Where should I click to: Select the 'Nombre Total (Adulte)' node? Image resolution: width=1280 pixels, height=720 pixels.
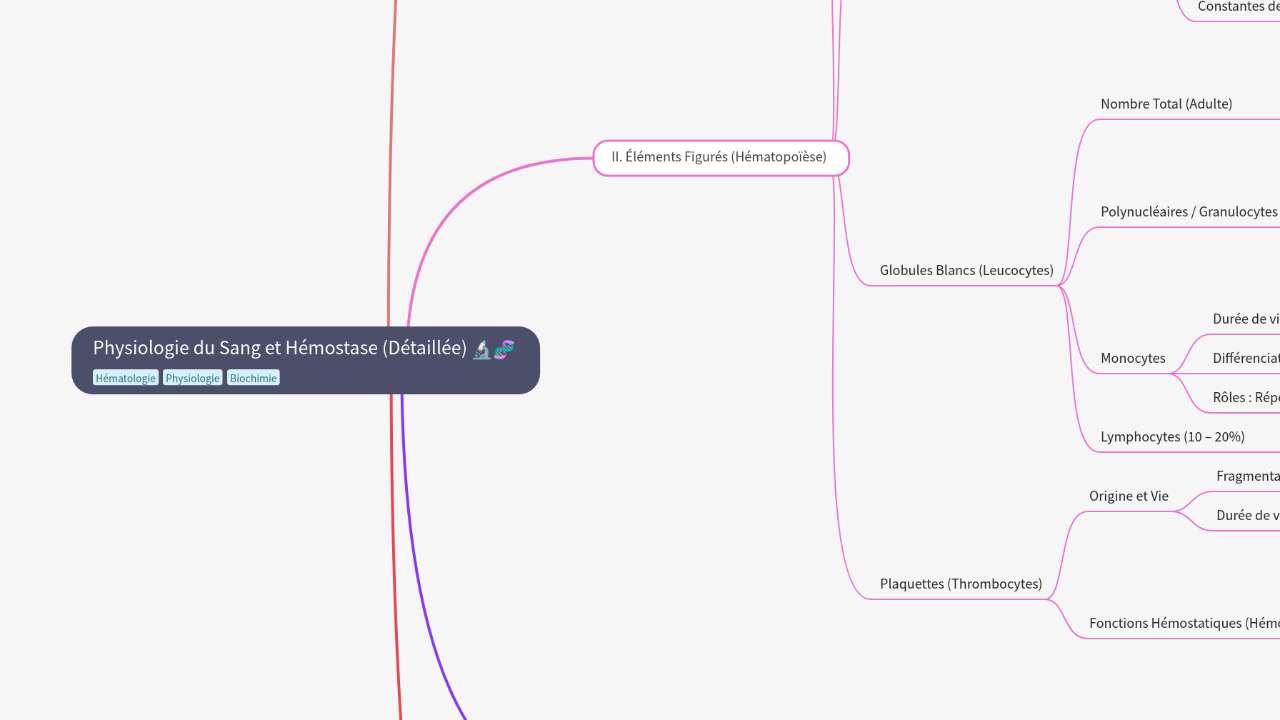(x=1166, y=103)
